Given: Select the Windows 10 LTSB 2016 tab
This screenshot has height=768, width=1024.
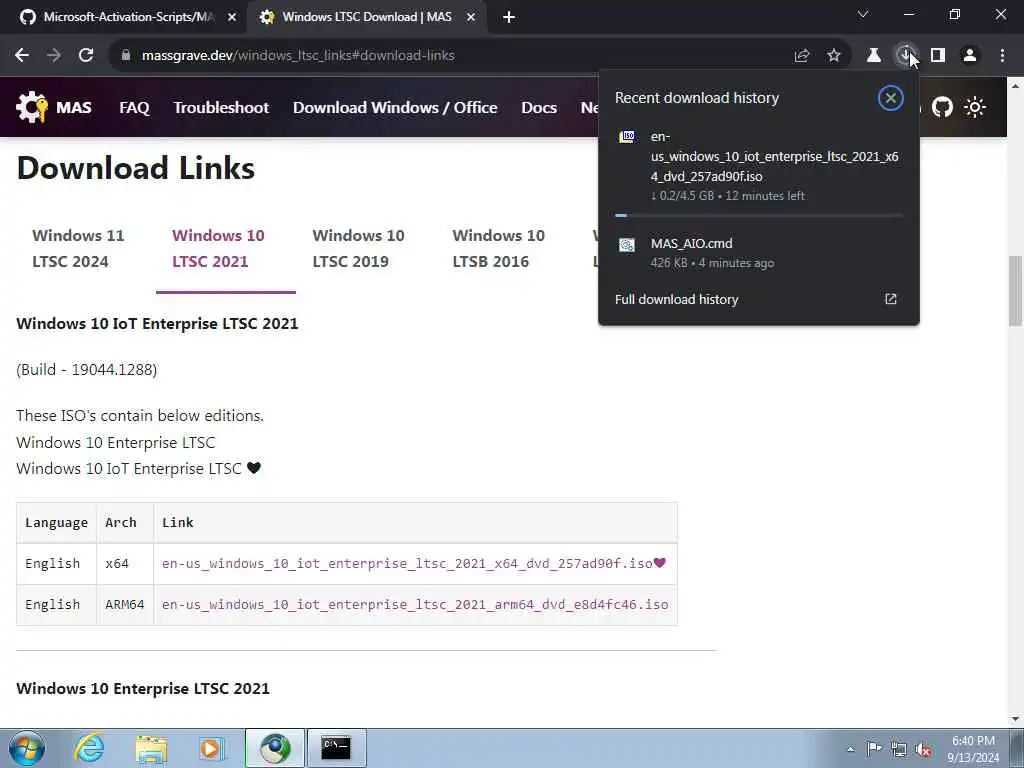Looking at the screenshot, I should coord(498,249).
